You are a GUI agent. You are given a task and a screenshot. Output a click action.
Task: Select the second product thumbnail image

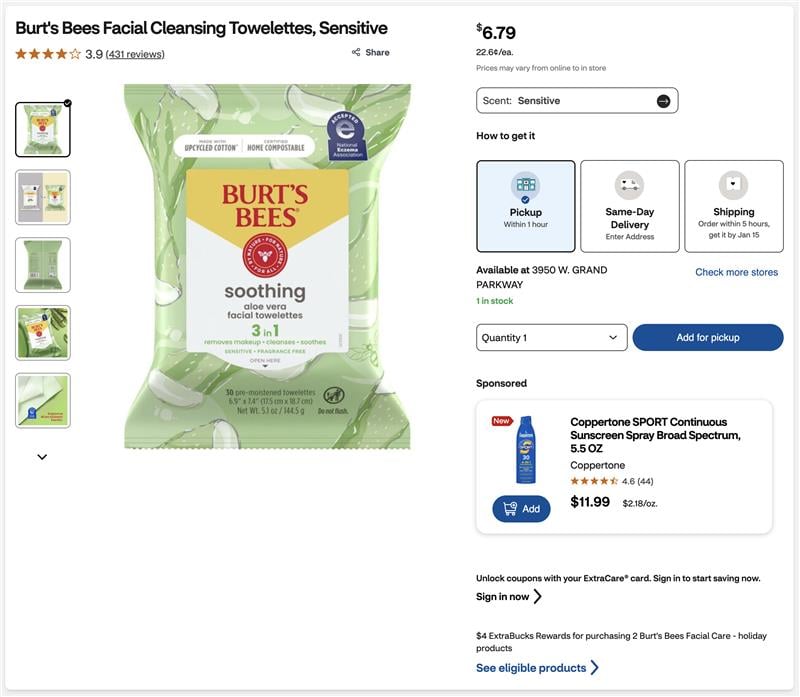tap(43, 197)
